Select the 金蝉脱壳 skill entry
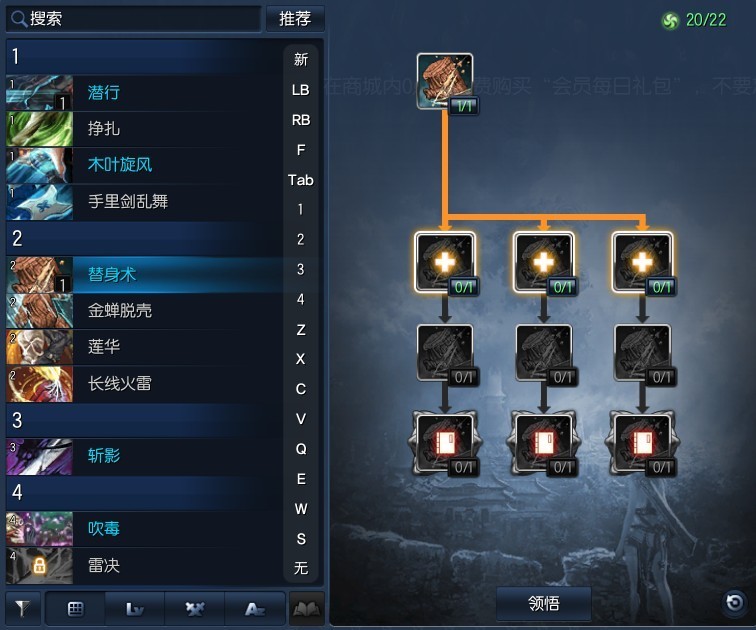Screen dimensions: 756x630 [144, 311]
